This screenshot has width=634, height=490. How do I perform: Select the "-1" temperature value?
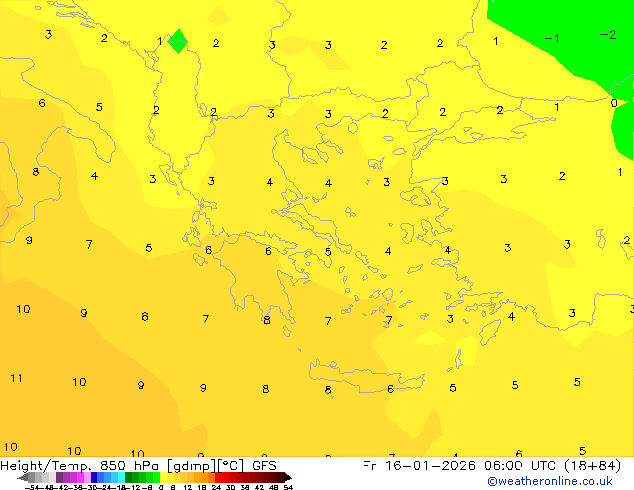click(x=551, y=38)
